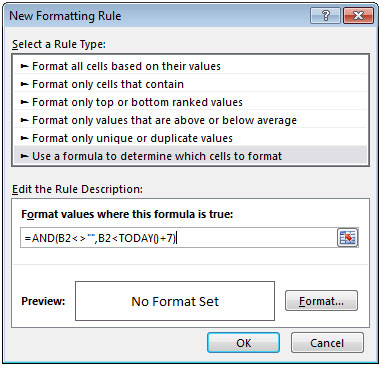Click the 'Preview:' label
Screen dimensions: 381x366
point(43,301)
